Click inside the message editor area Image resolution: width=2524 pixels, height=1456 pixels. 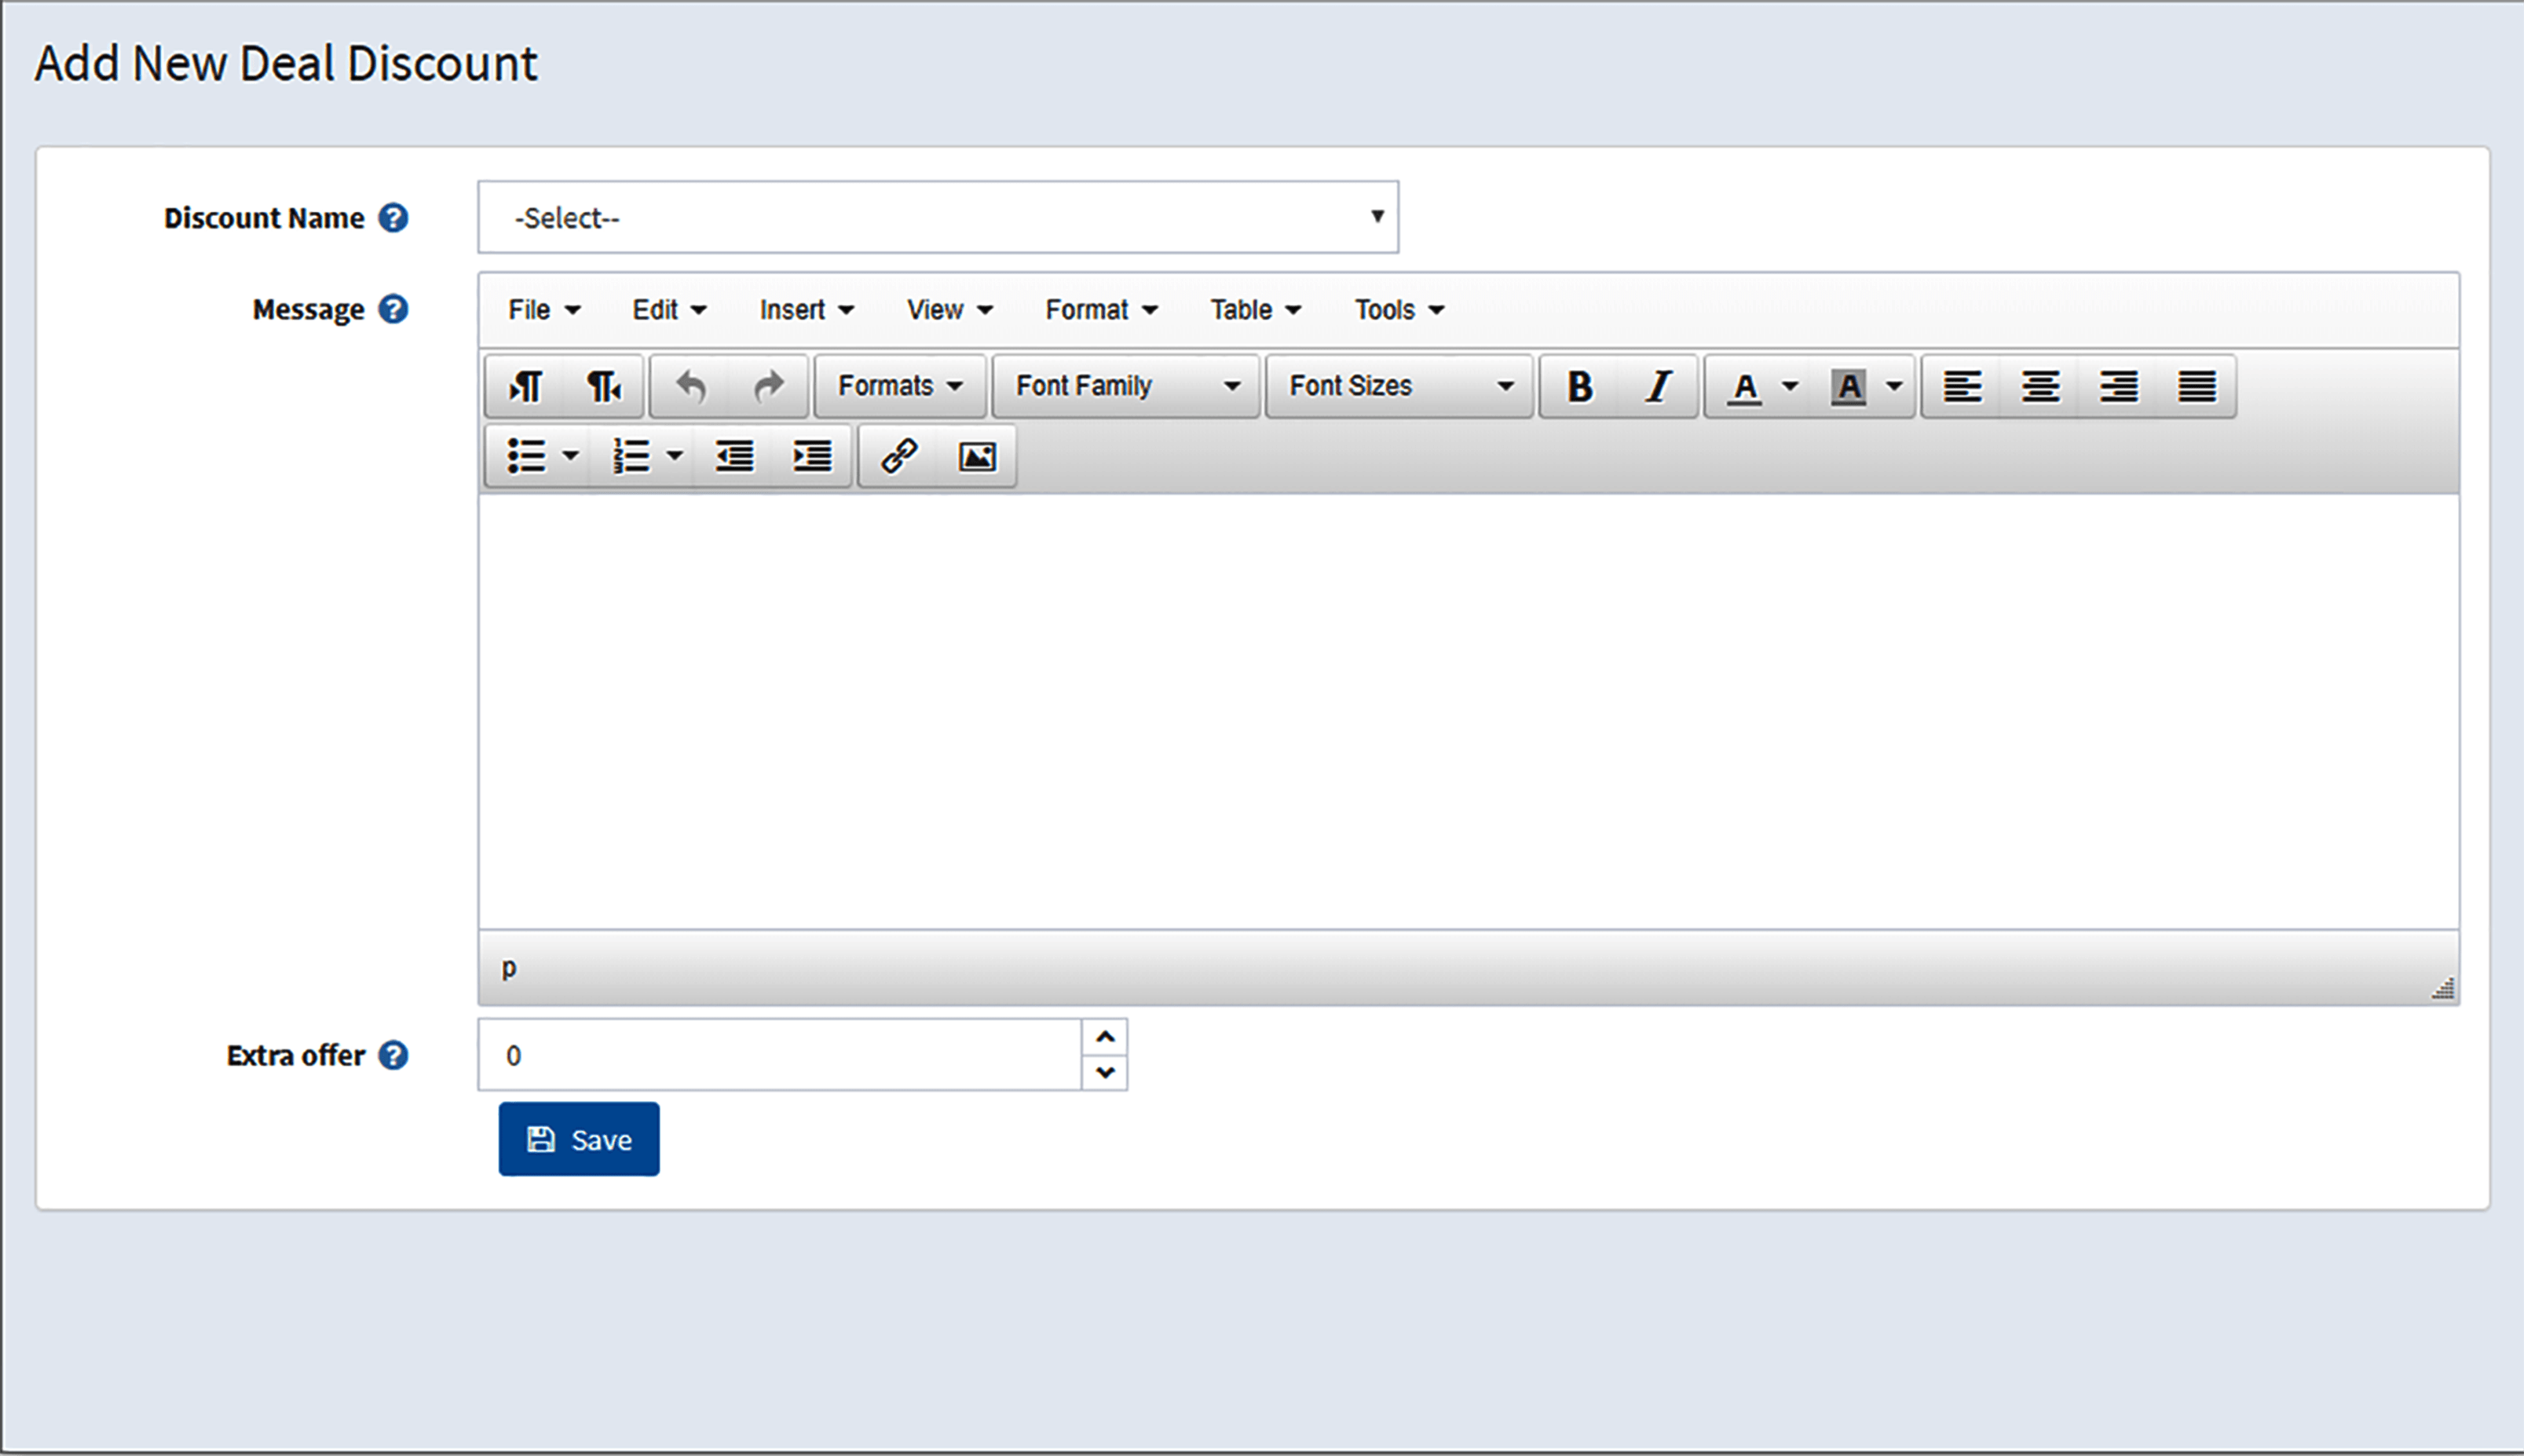tap(1468, 712)
